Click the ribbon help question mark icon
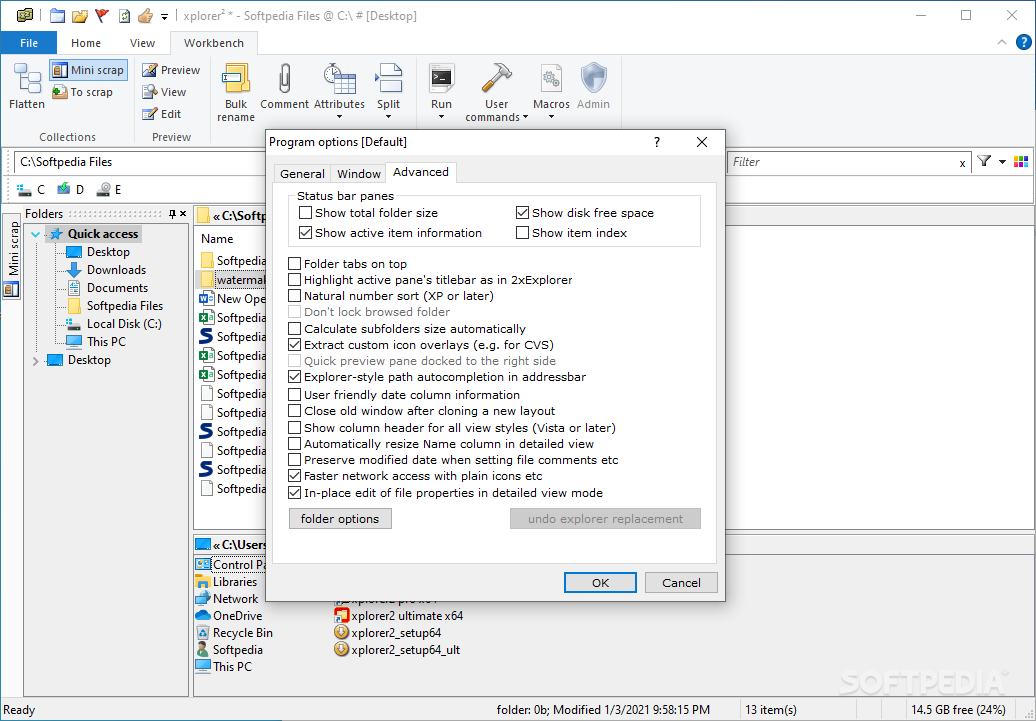The width and height of the screenshot is (1036, 721). click(x=1023, y=42)
